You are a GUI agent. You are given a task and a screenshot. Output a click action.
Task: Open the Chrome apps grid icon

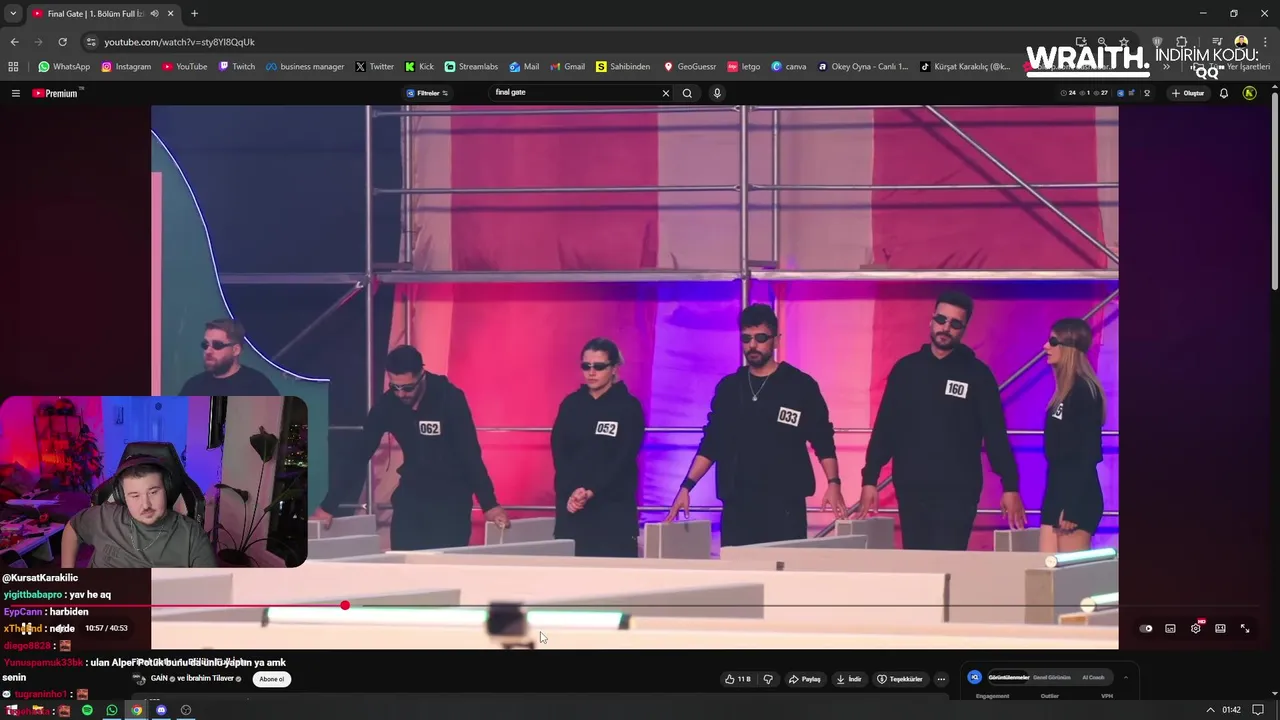coord(13,67)
